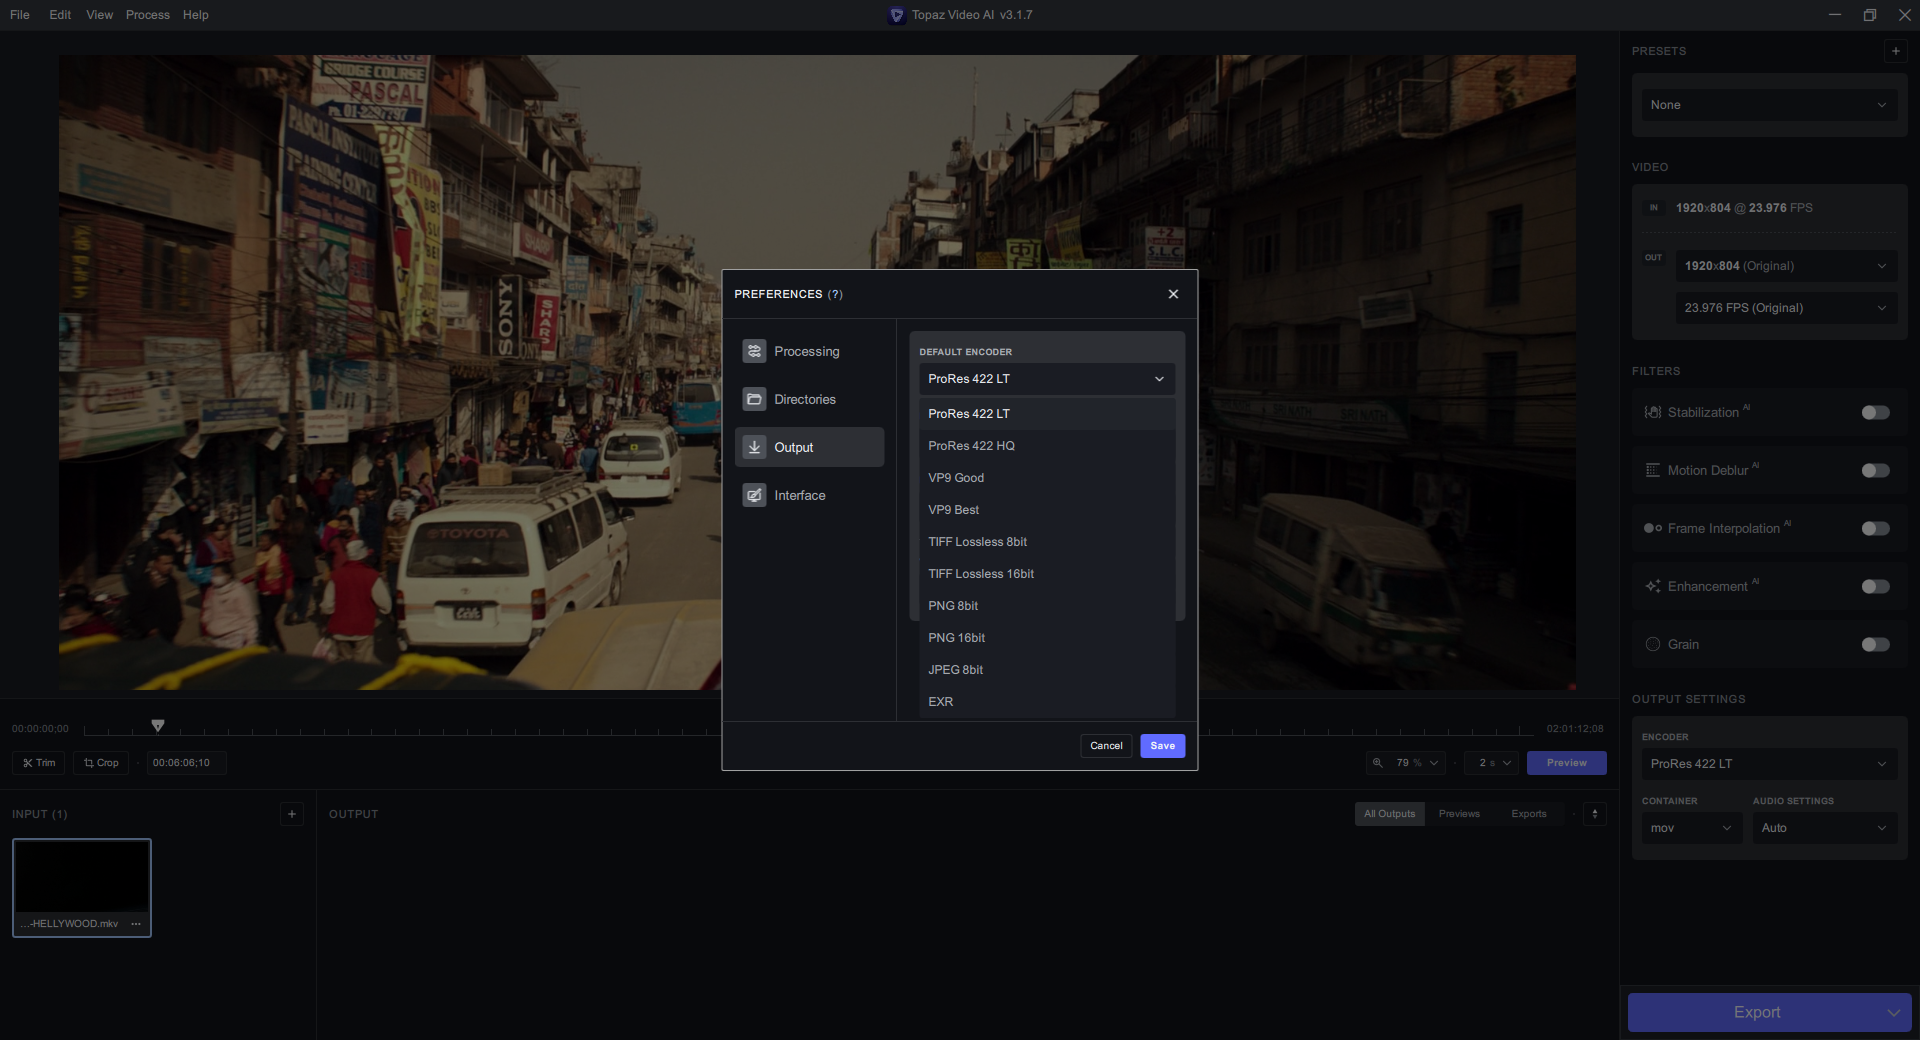Choose JPEG 8bit encoder

pos(1046,670)
